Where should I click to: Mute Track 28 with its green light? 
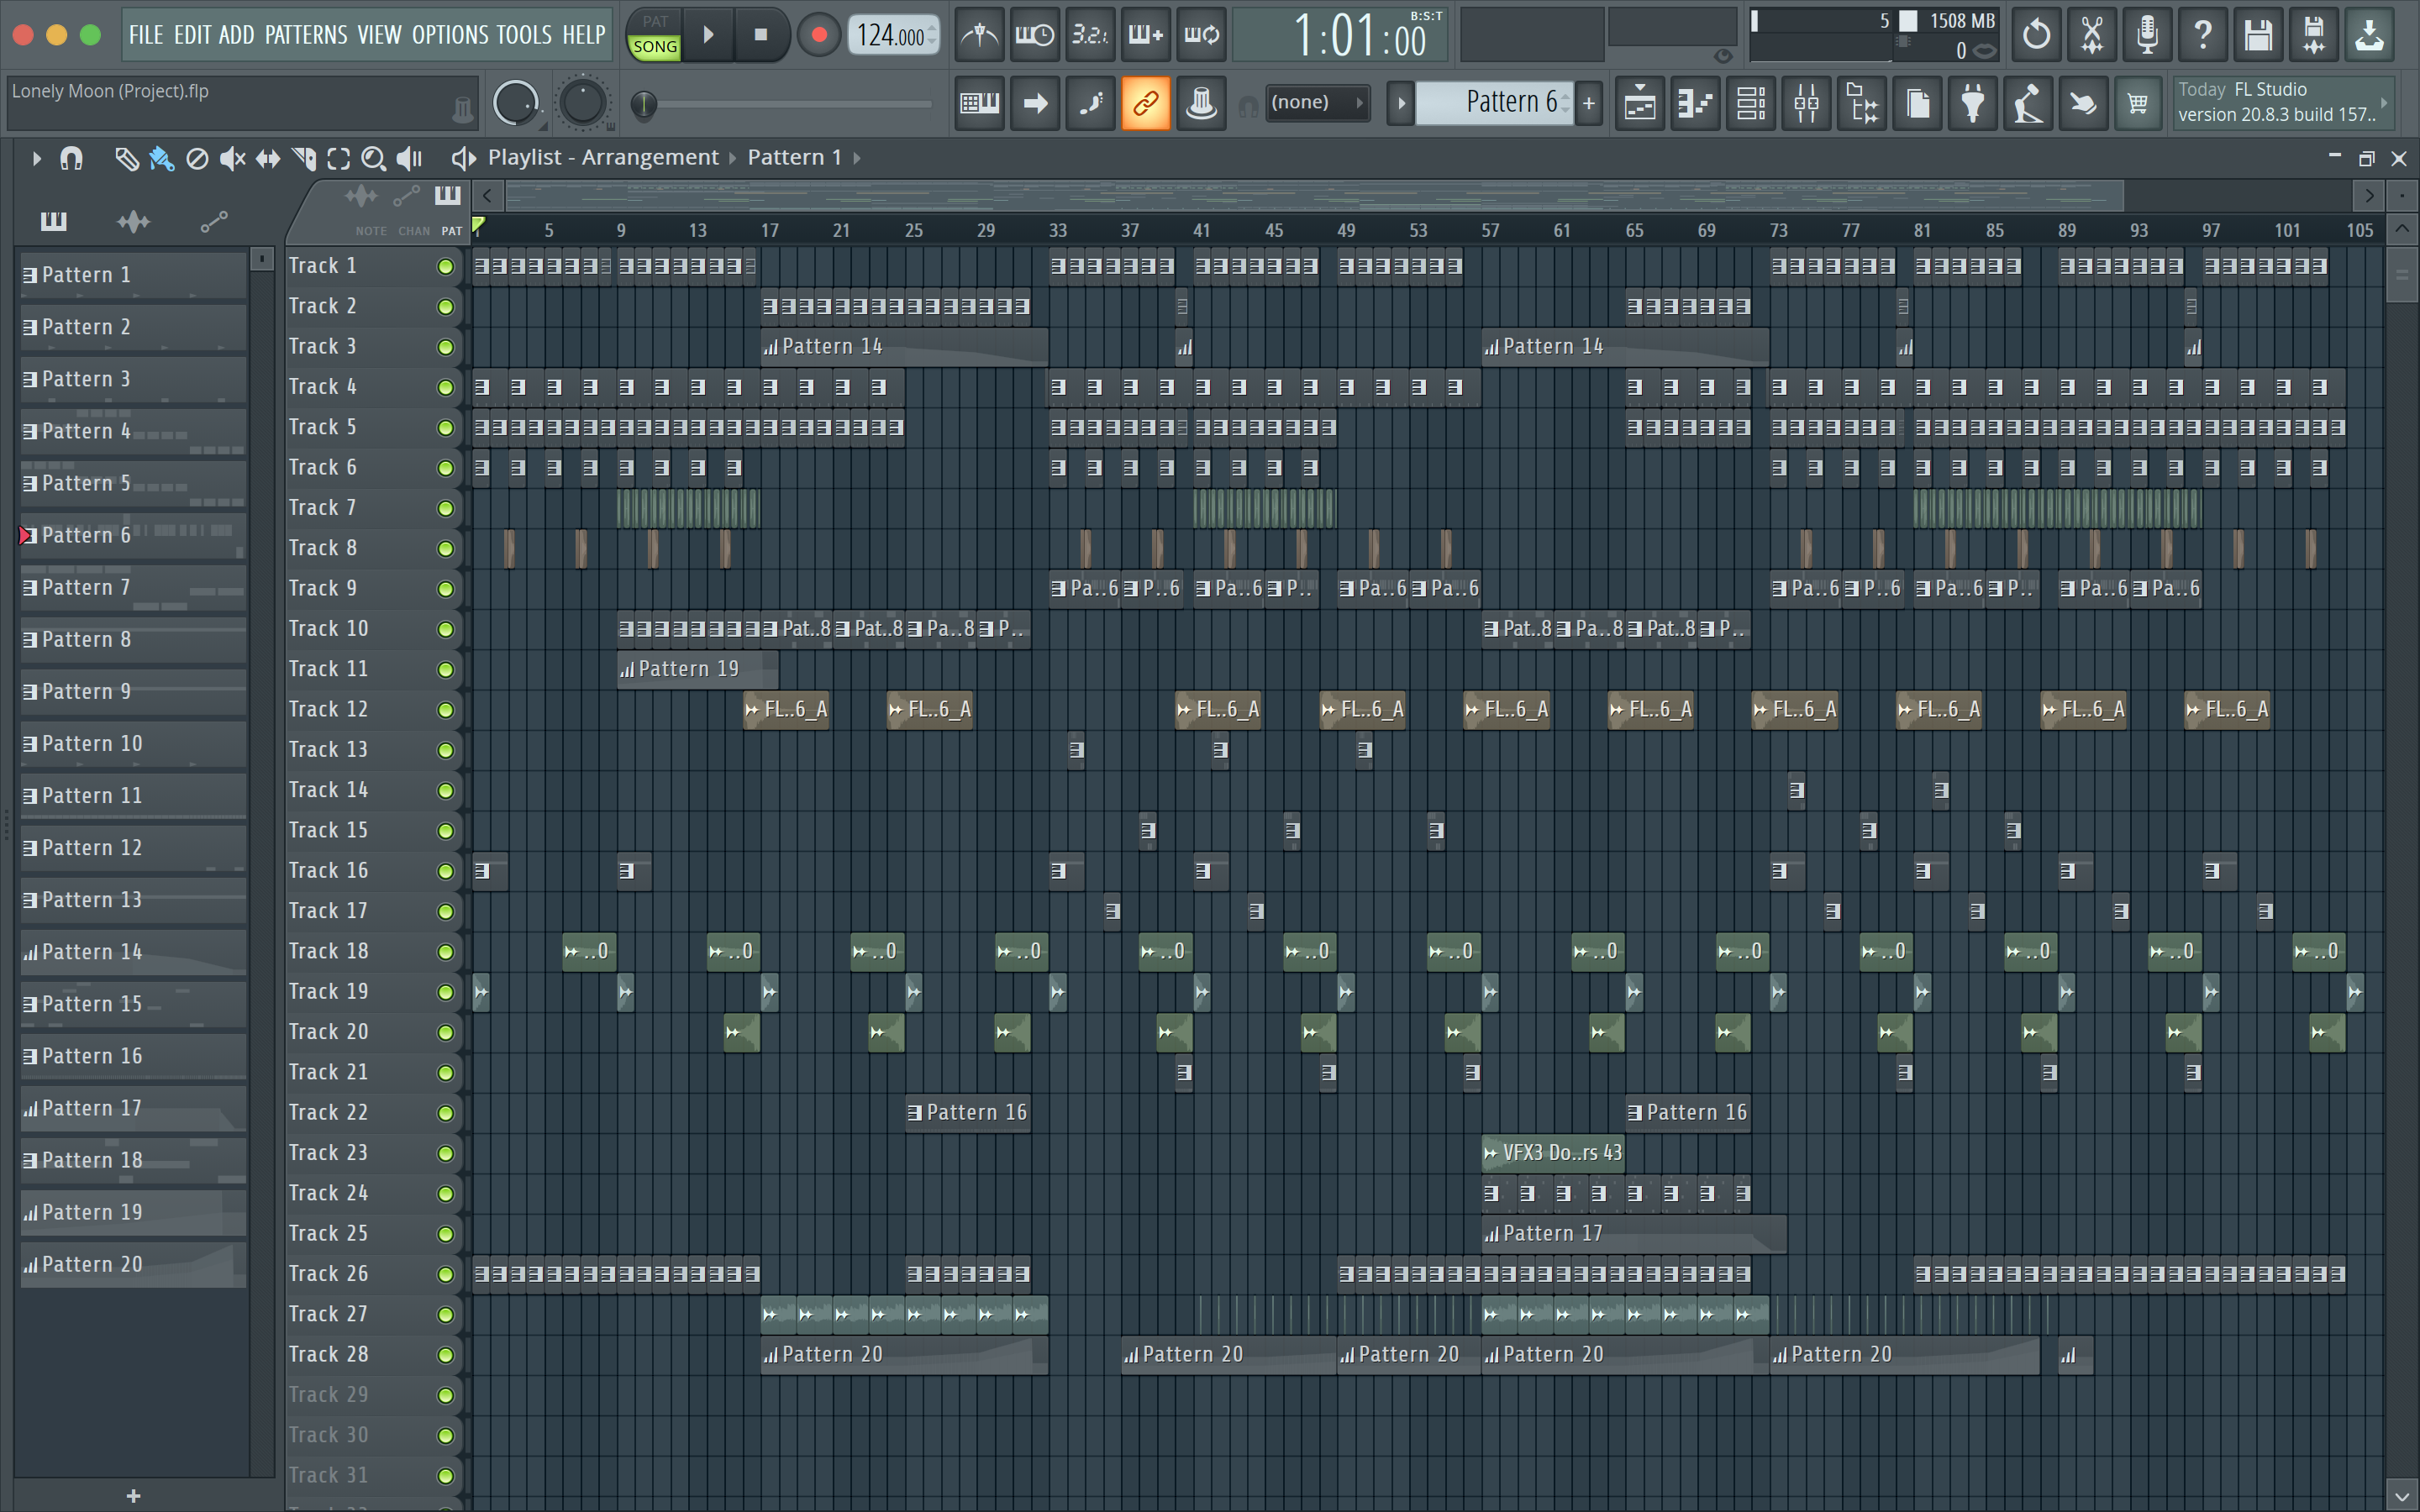(x=446, y=1355)
